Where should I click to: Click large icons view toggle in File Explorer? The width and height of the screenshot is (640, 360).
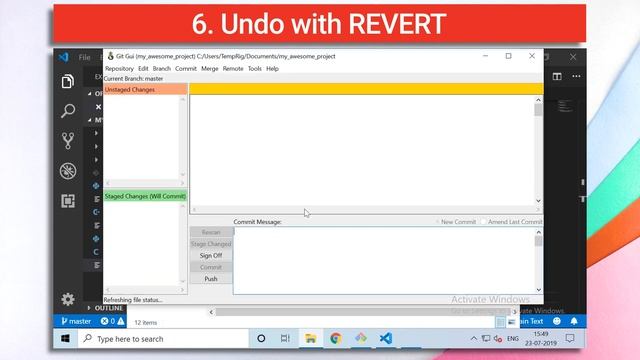(x=511, y=322)
